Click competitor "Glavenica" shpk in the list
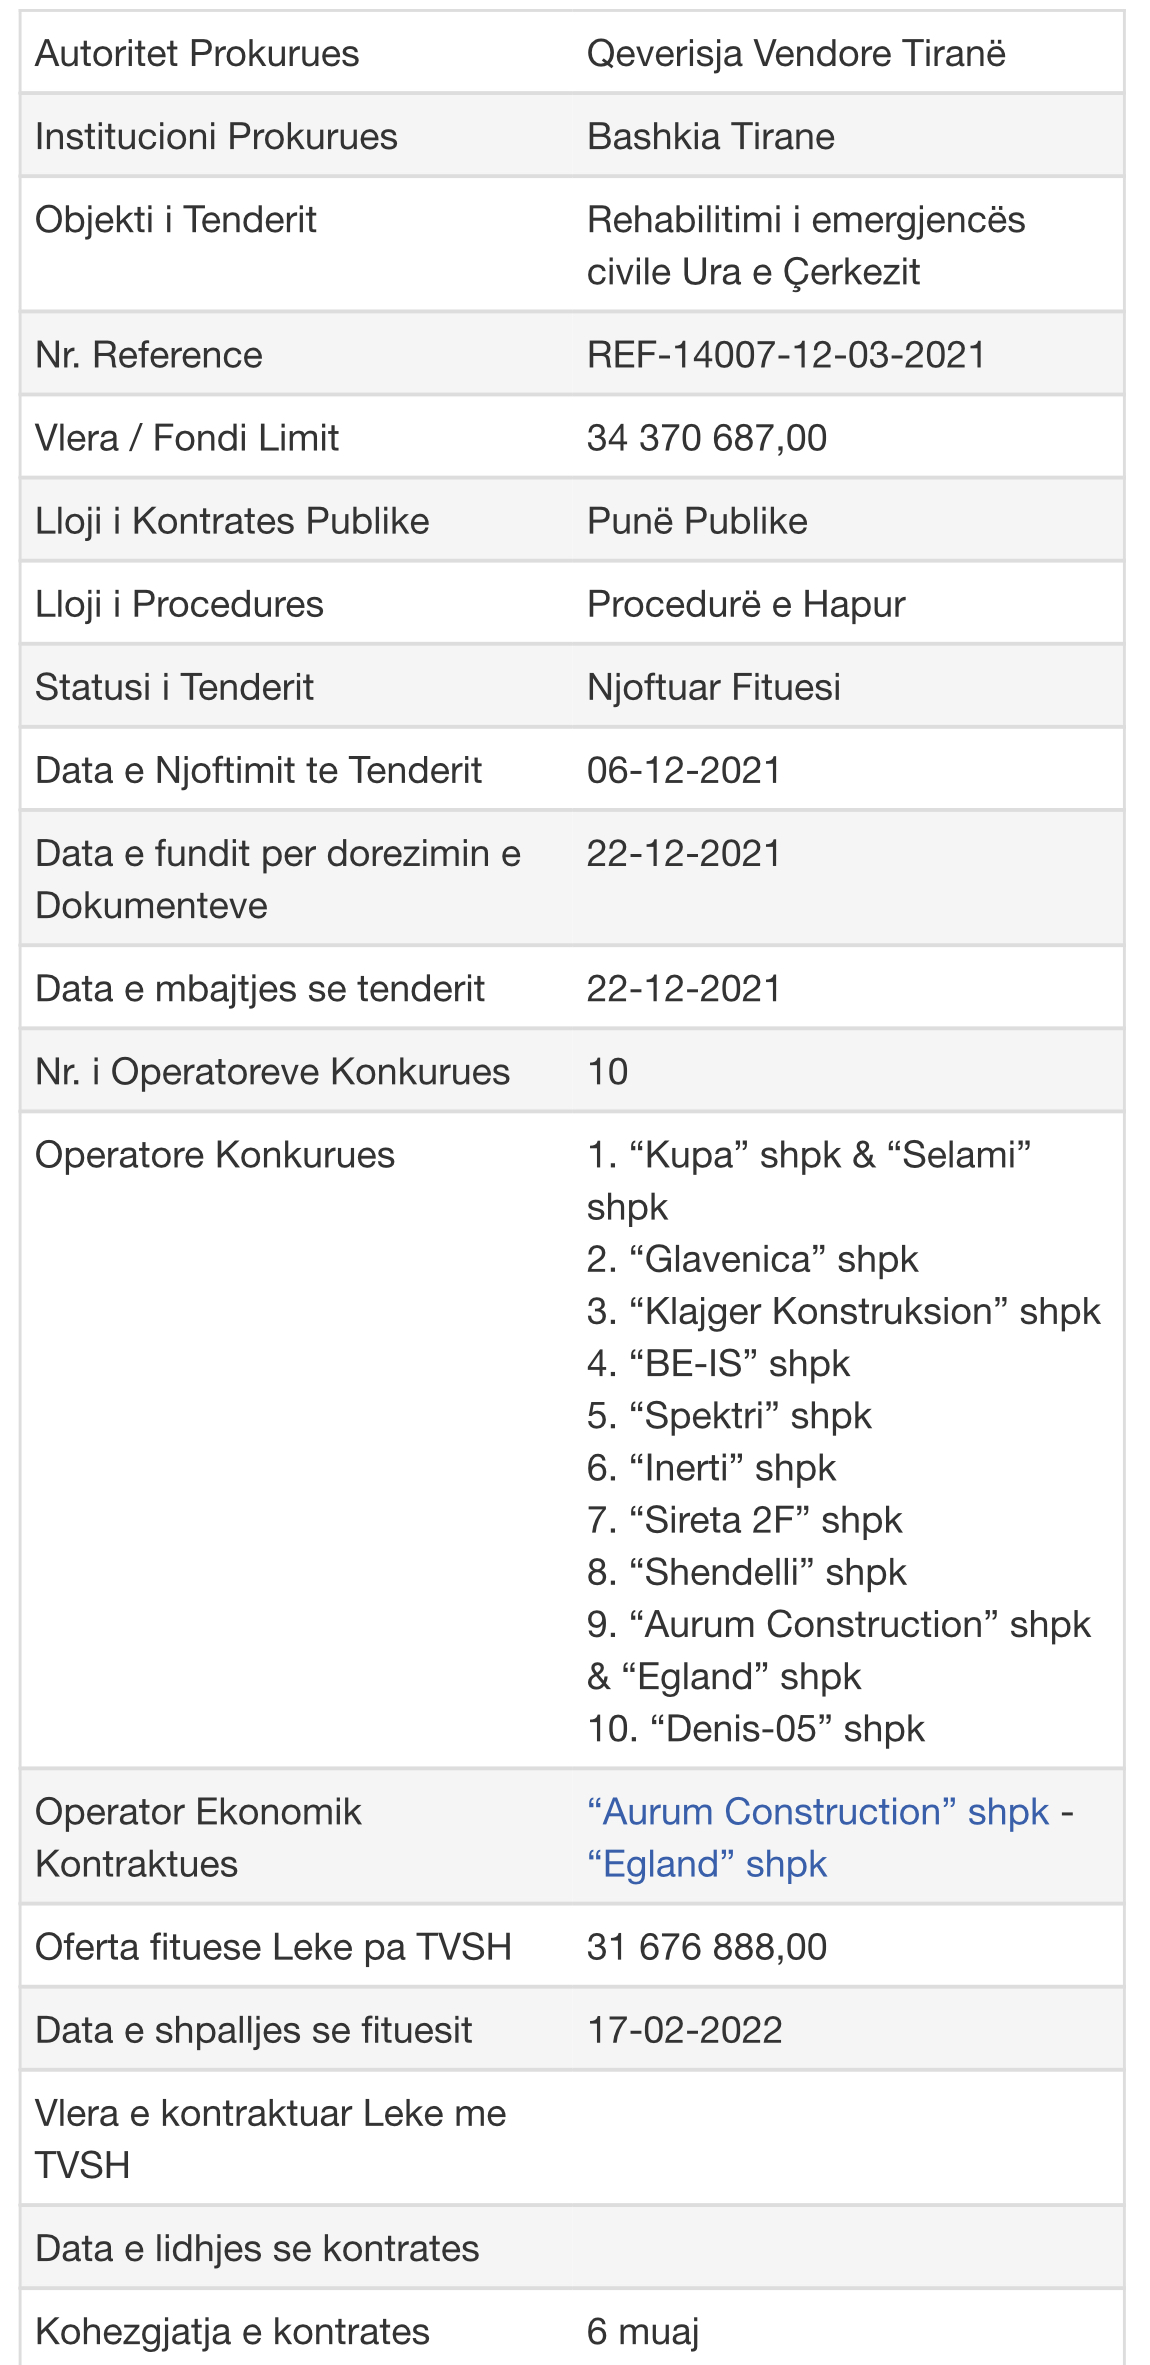 (x=752, y=1259)
